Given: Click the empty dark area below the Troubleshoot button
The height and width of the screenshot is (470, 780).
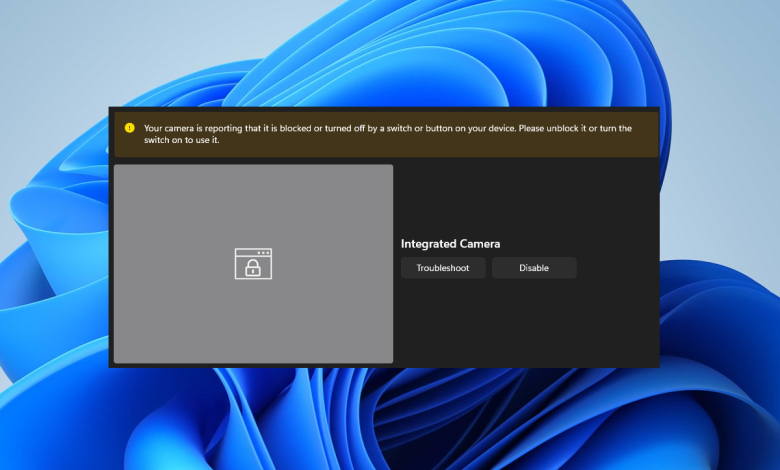Looking at the screenshot, I should [x=443, y=320].
